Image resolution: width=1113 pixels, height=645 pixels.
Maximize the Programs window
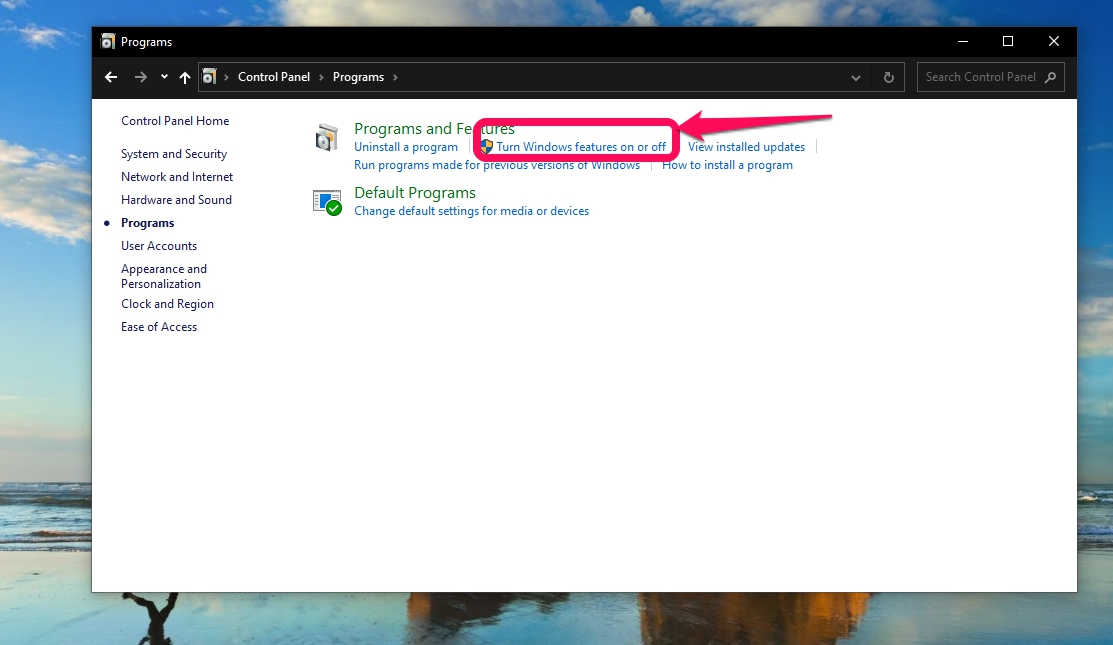(x=1008, y=41)
